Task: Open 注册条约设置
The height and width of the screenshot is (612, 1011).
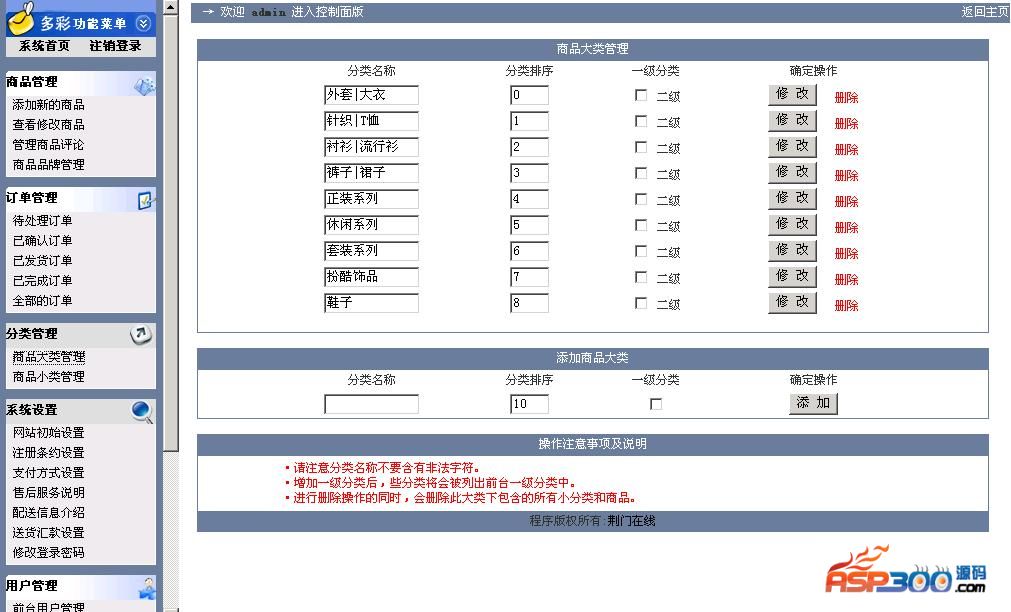Action: coord(48,453)
